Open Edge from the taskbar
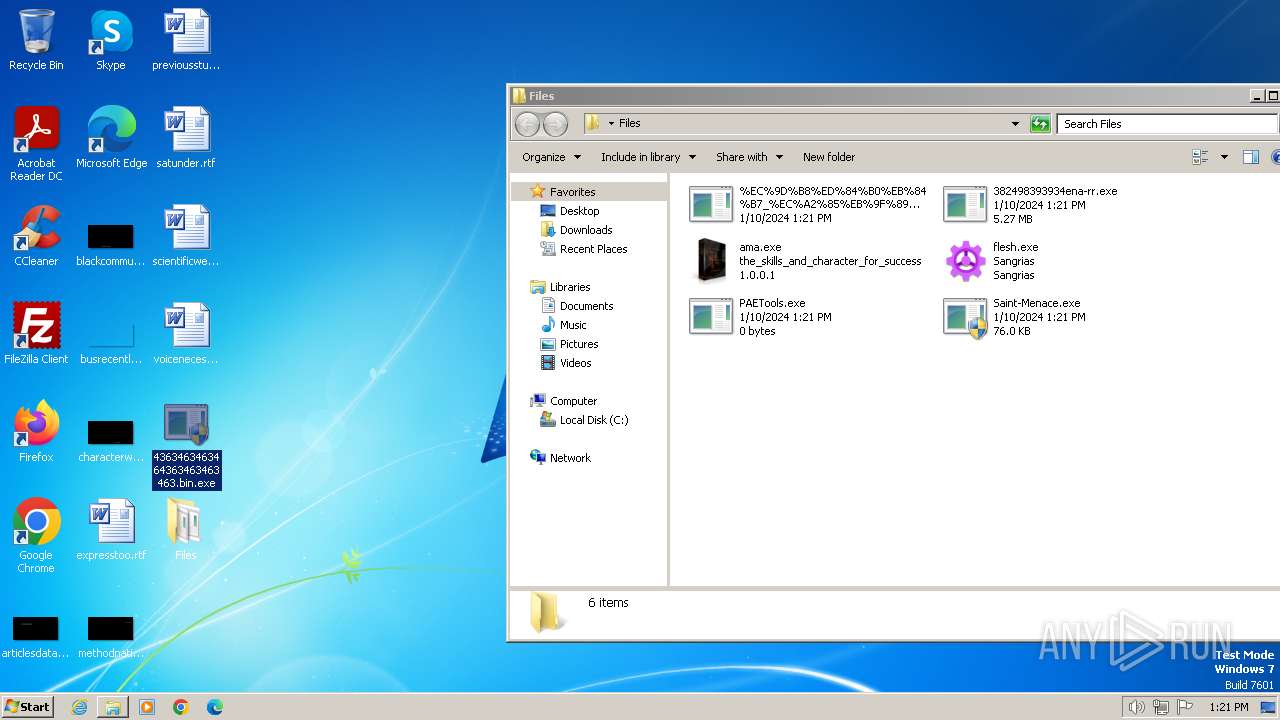This screenshot has width=1280, height=720. point(214,707)
